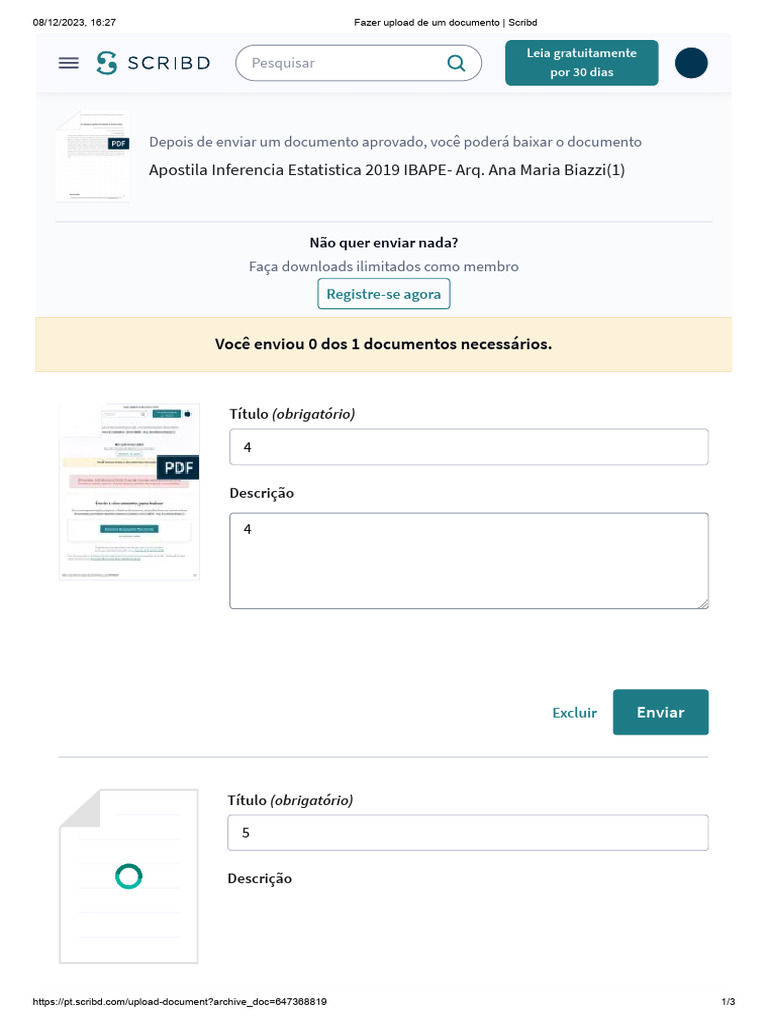
Task: Open the user profile avatar
Action: (x=691, y=63)
